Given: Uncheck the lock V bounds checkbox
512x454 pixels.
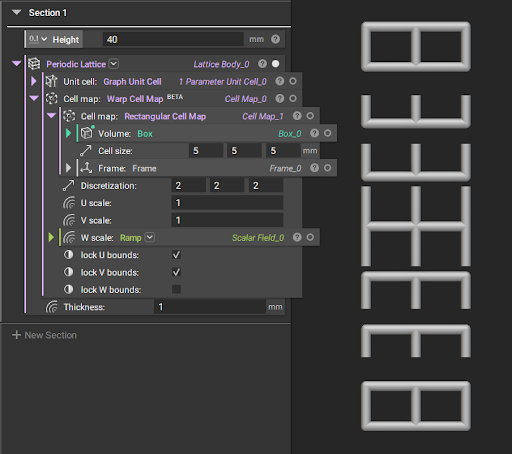Looking at the screenshot, I should pos(176,272).
